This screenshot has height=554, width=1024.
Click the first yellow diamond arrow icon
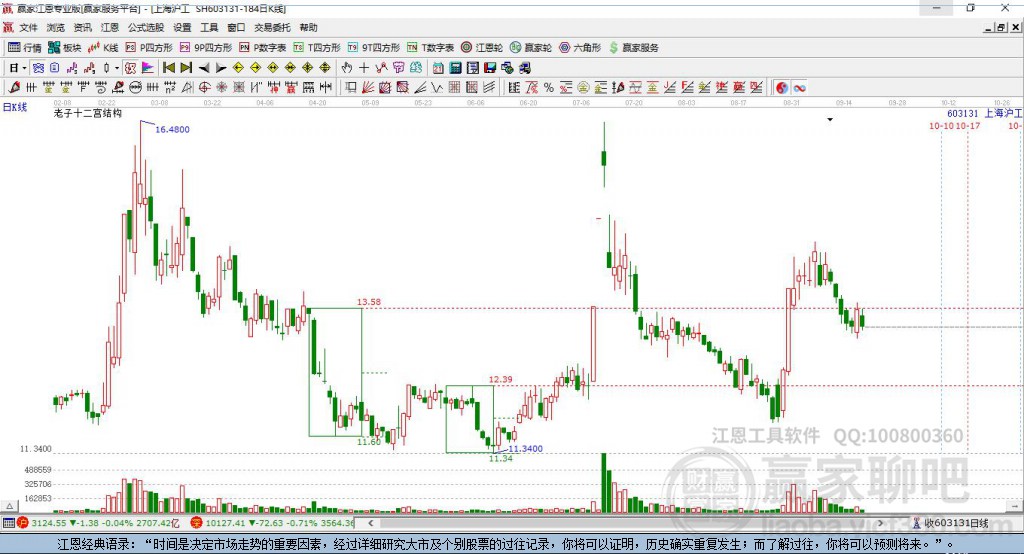(238, 68)
